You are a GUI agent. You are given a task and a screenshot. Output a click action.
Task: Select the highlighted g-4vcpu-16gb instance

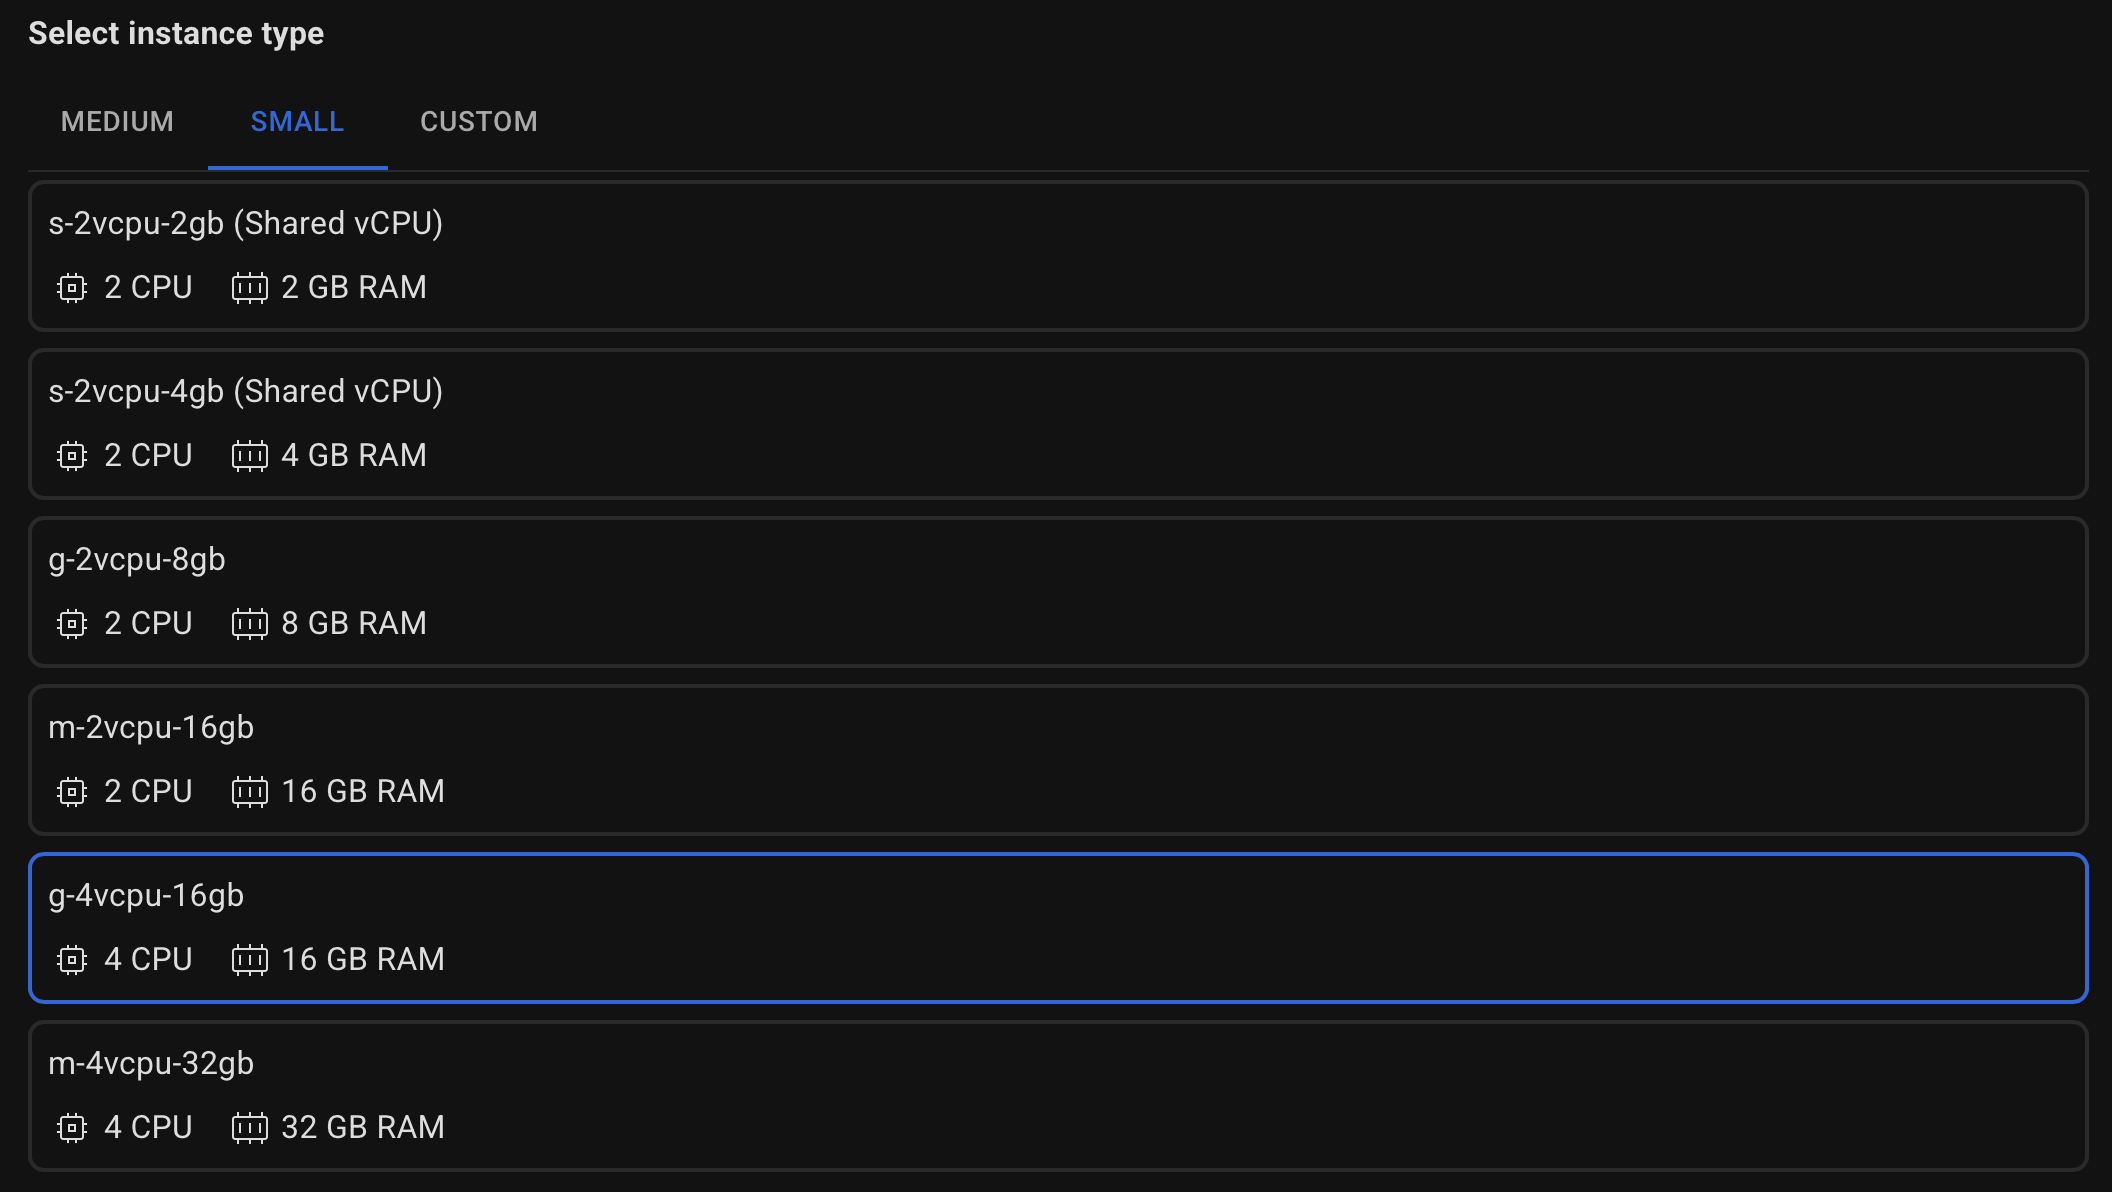click(1058, 928)
